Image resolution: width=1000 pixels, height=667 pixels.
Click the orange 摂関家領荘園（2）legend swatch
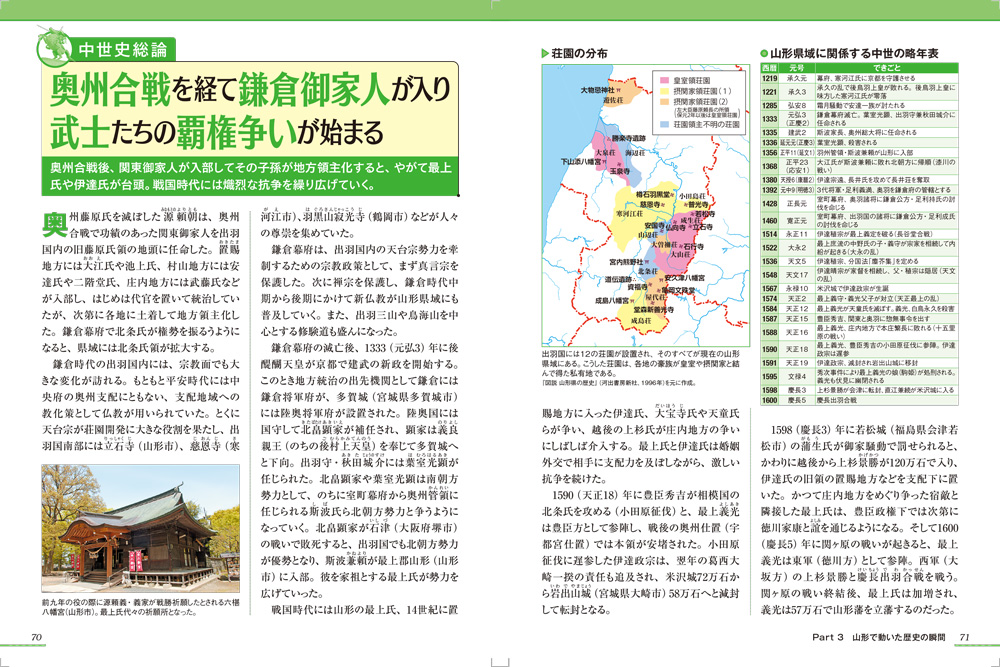[x=664, y=101]
